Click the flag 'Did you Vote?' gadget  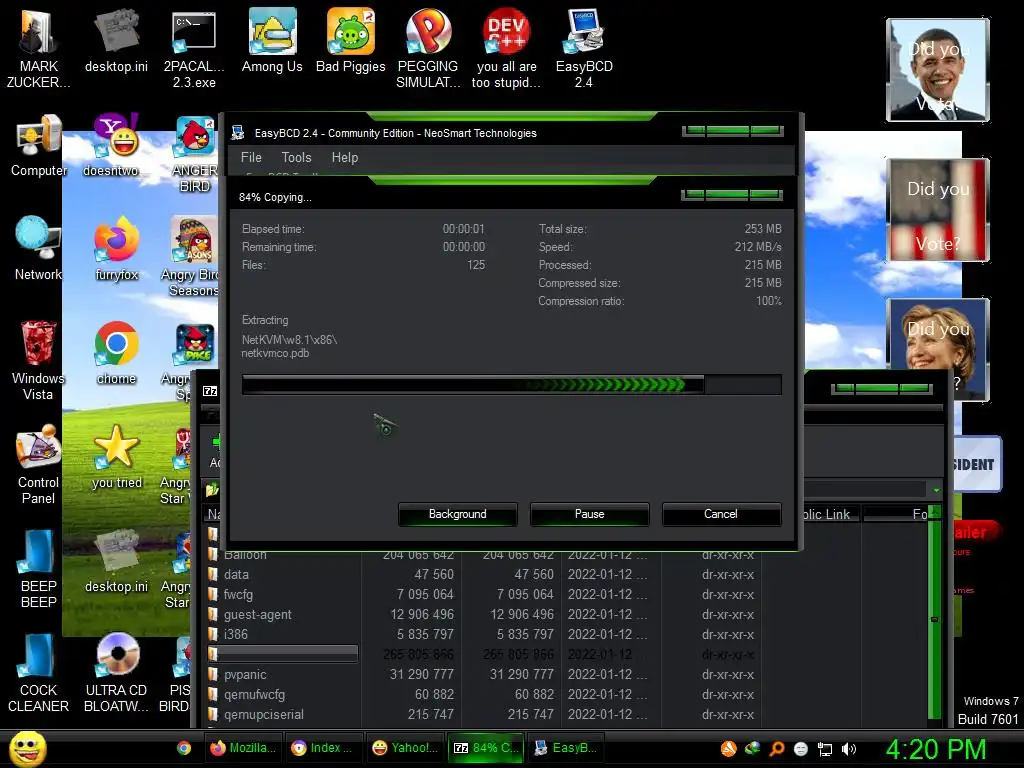point(938,210)
